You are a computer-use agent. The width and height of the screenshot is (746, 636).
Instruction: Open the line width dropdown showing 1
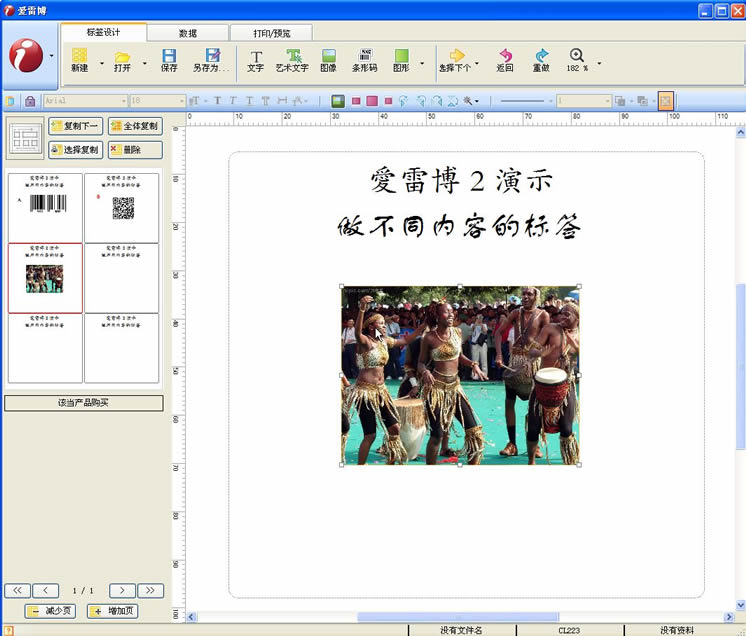pyautogui.click(x=607, y=101)
